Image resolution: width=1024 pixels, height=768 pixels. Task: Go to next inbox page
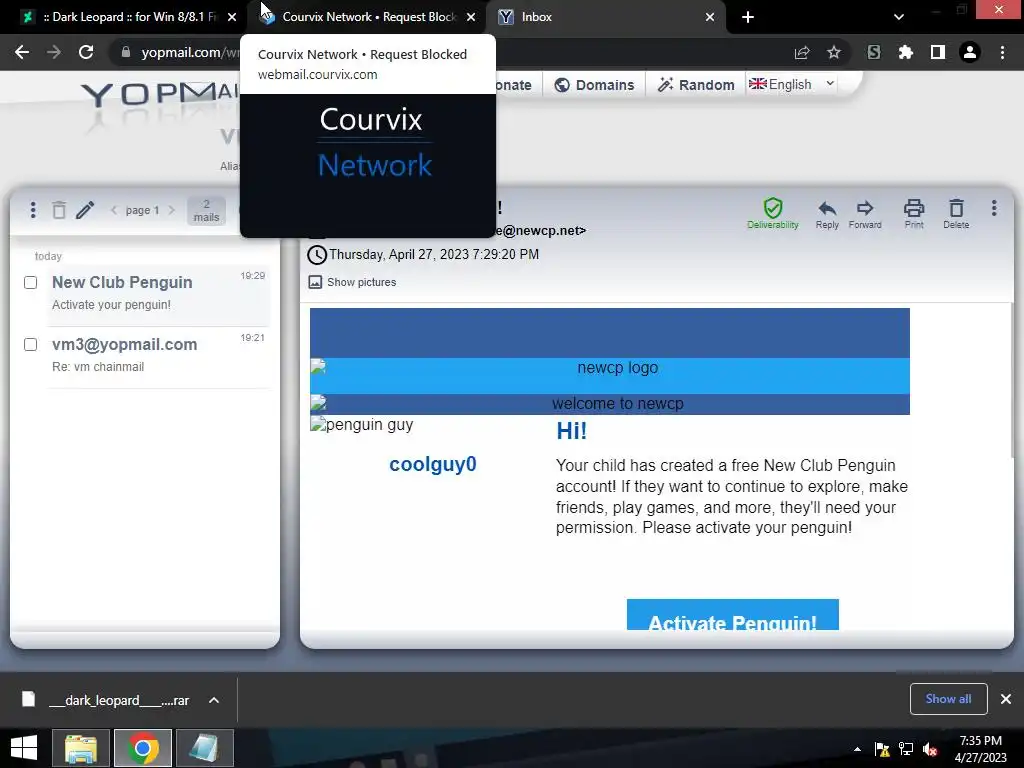[x=172, y=210]
